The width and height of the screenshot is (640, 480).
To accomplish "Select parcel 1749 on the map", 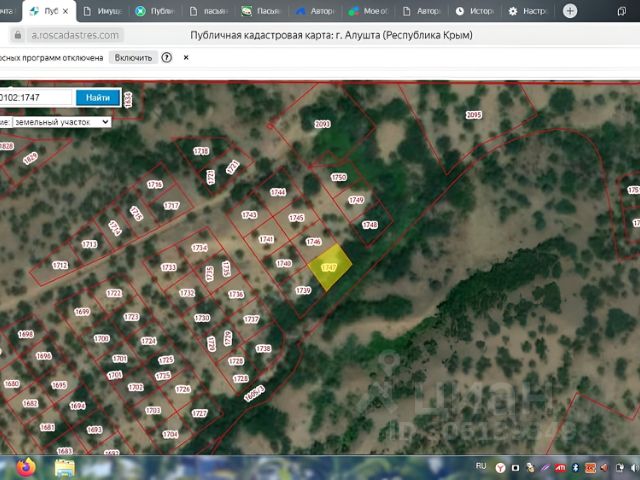I will pyautogui.click(x=356, y=200).
